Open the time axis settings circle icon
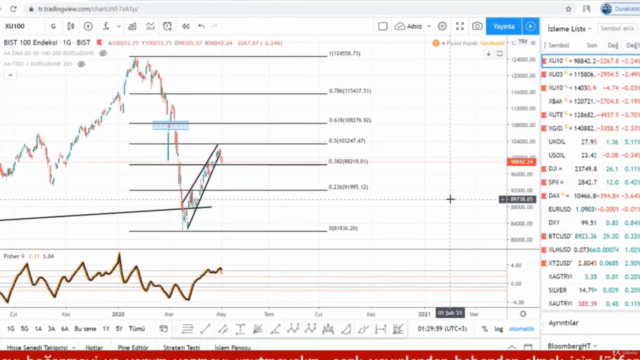Screen dimensions: 640x360 [523, 314]
